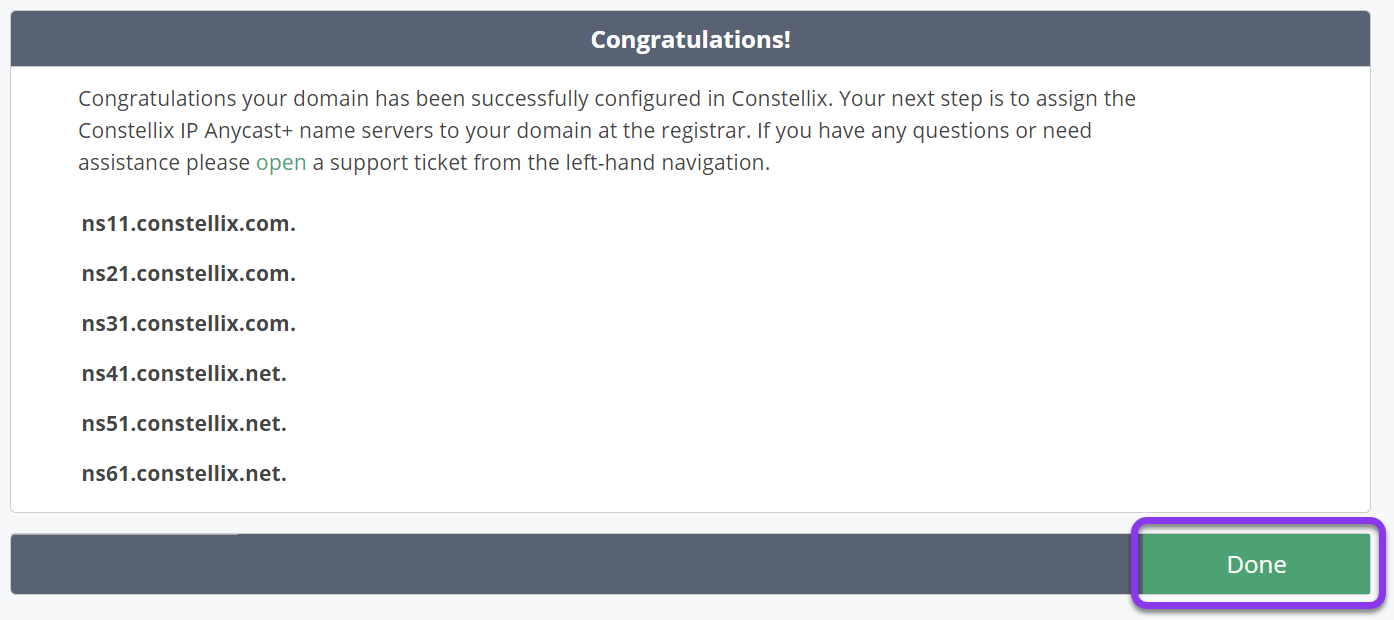Click the "Constellix IP Anycast+" text
The width and height of the screenshot is (1394, 620).
click(188, 130)
